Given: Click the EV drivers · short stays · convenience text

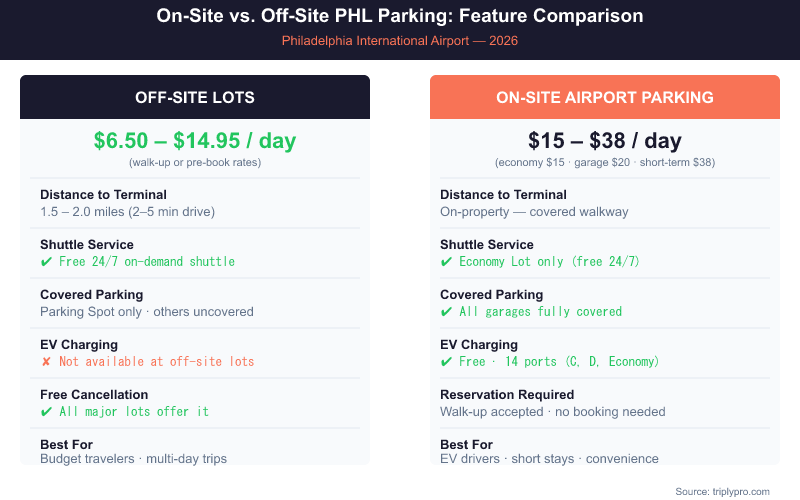Looking at the screenshot, I should (x=549, y=459).
